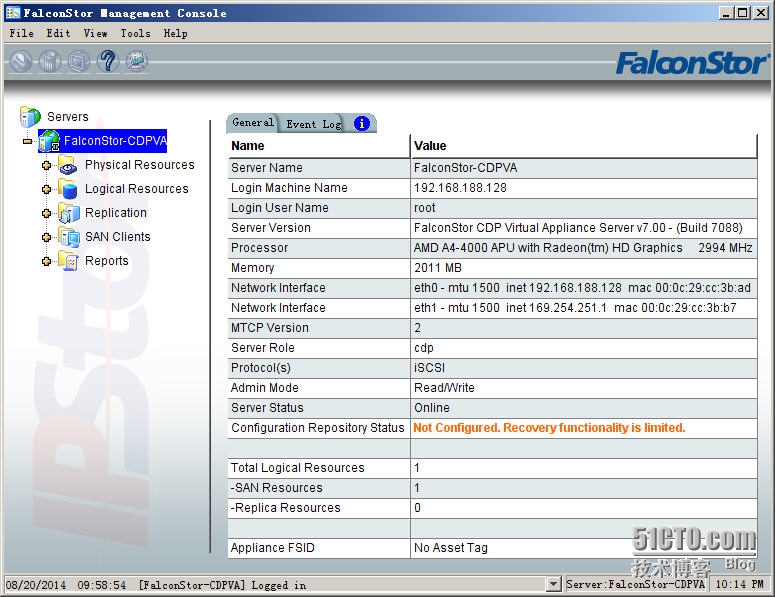Select Replication tree label

(x=116, y=213)
